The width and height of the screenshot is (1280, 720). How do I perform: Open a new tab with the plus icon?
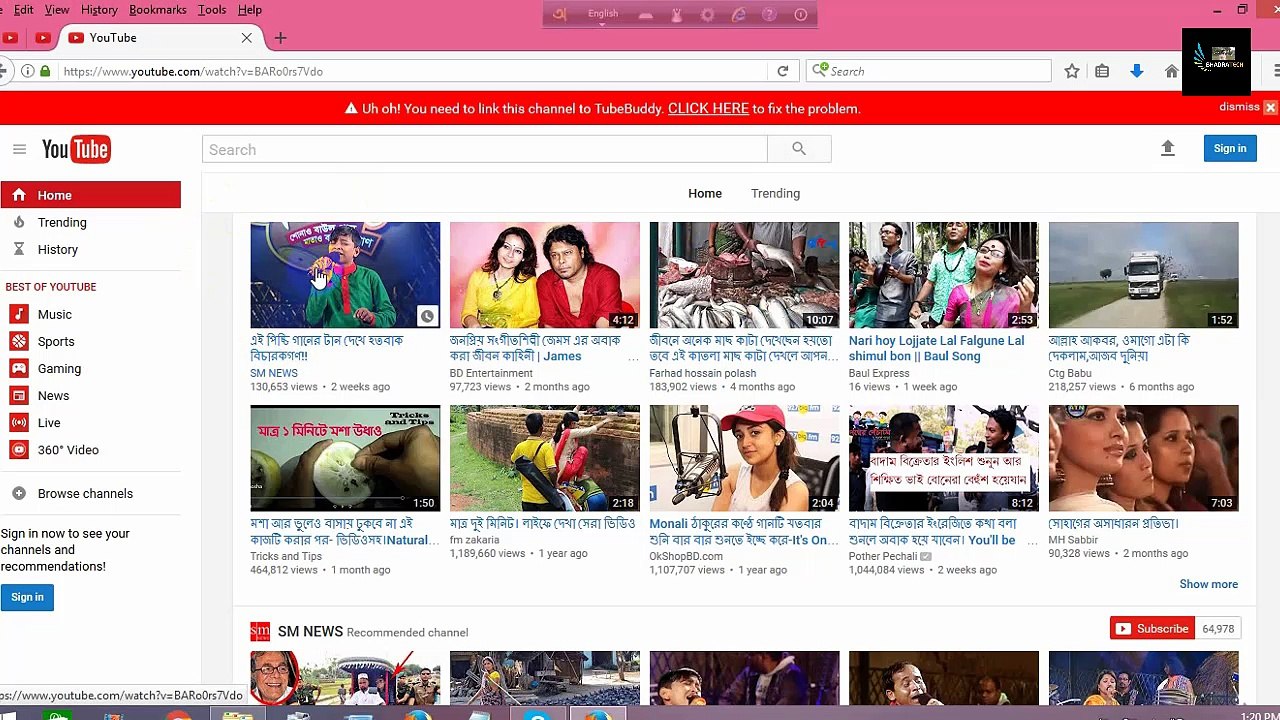click(280, 38)
